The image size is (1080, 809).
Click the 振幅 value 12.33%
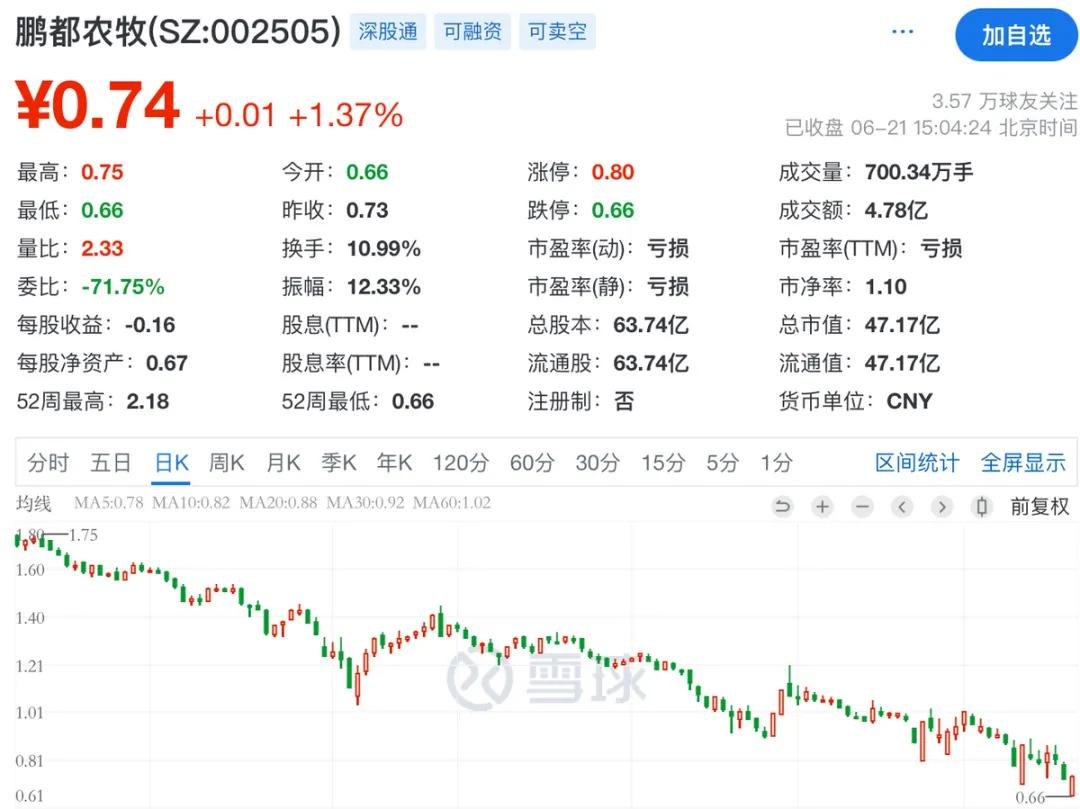coord(384,286)
